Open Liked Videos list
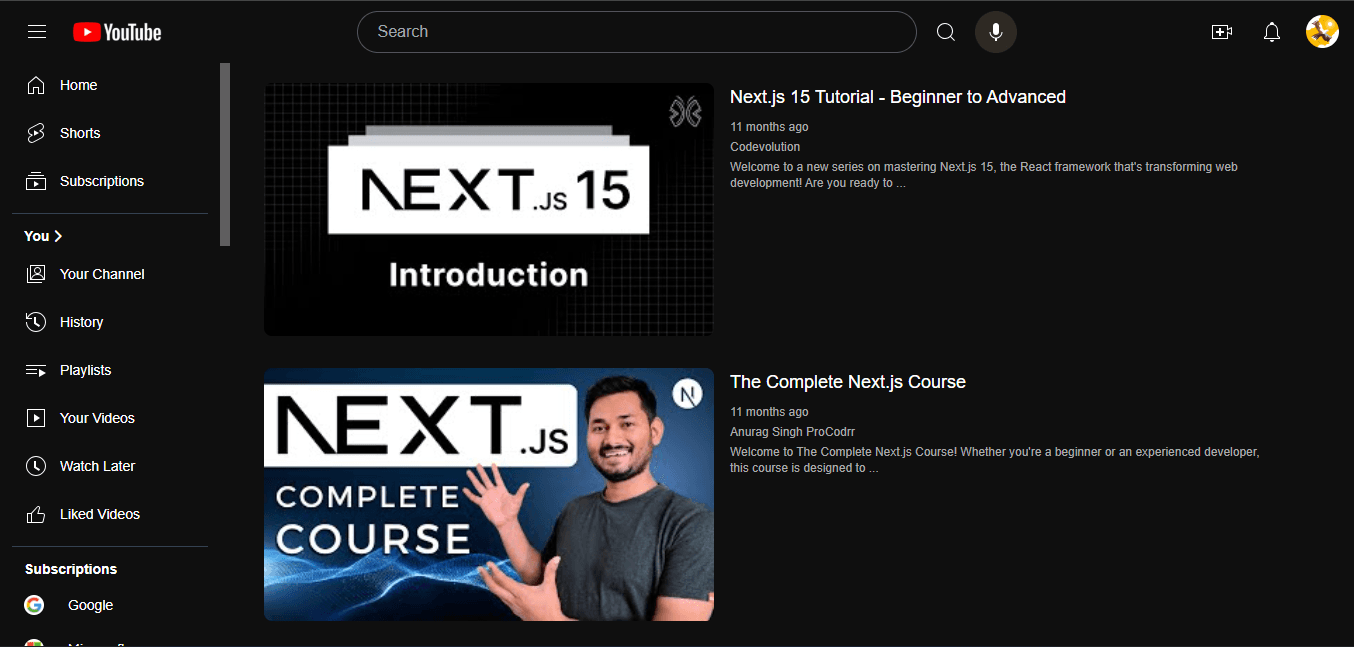 tap(99, 514)
